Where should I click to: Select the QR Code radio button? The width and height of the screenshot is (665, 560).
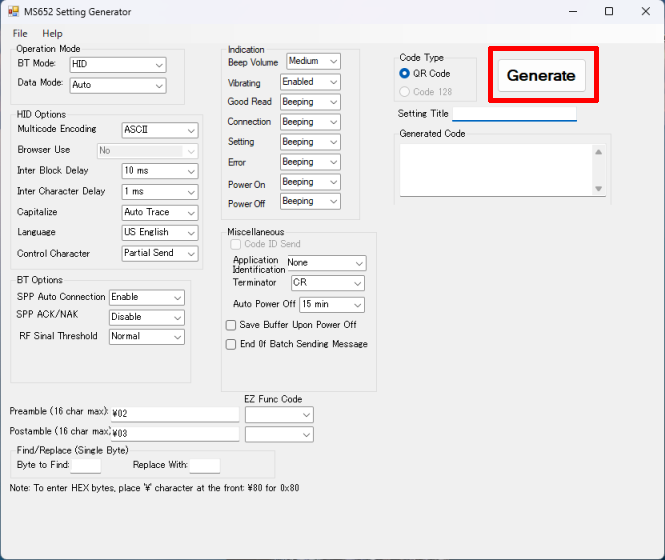[x=405, y=73]
